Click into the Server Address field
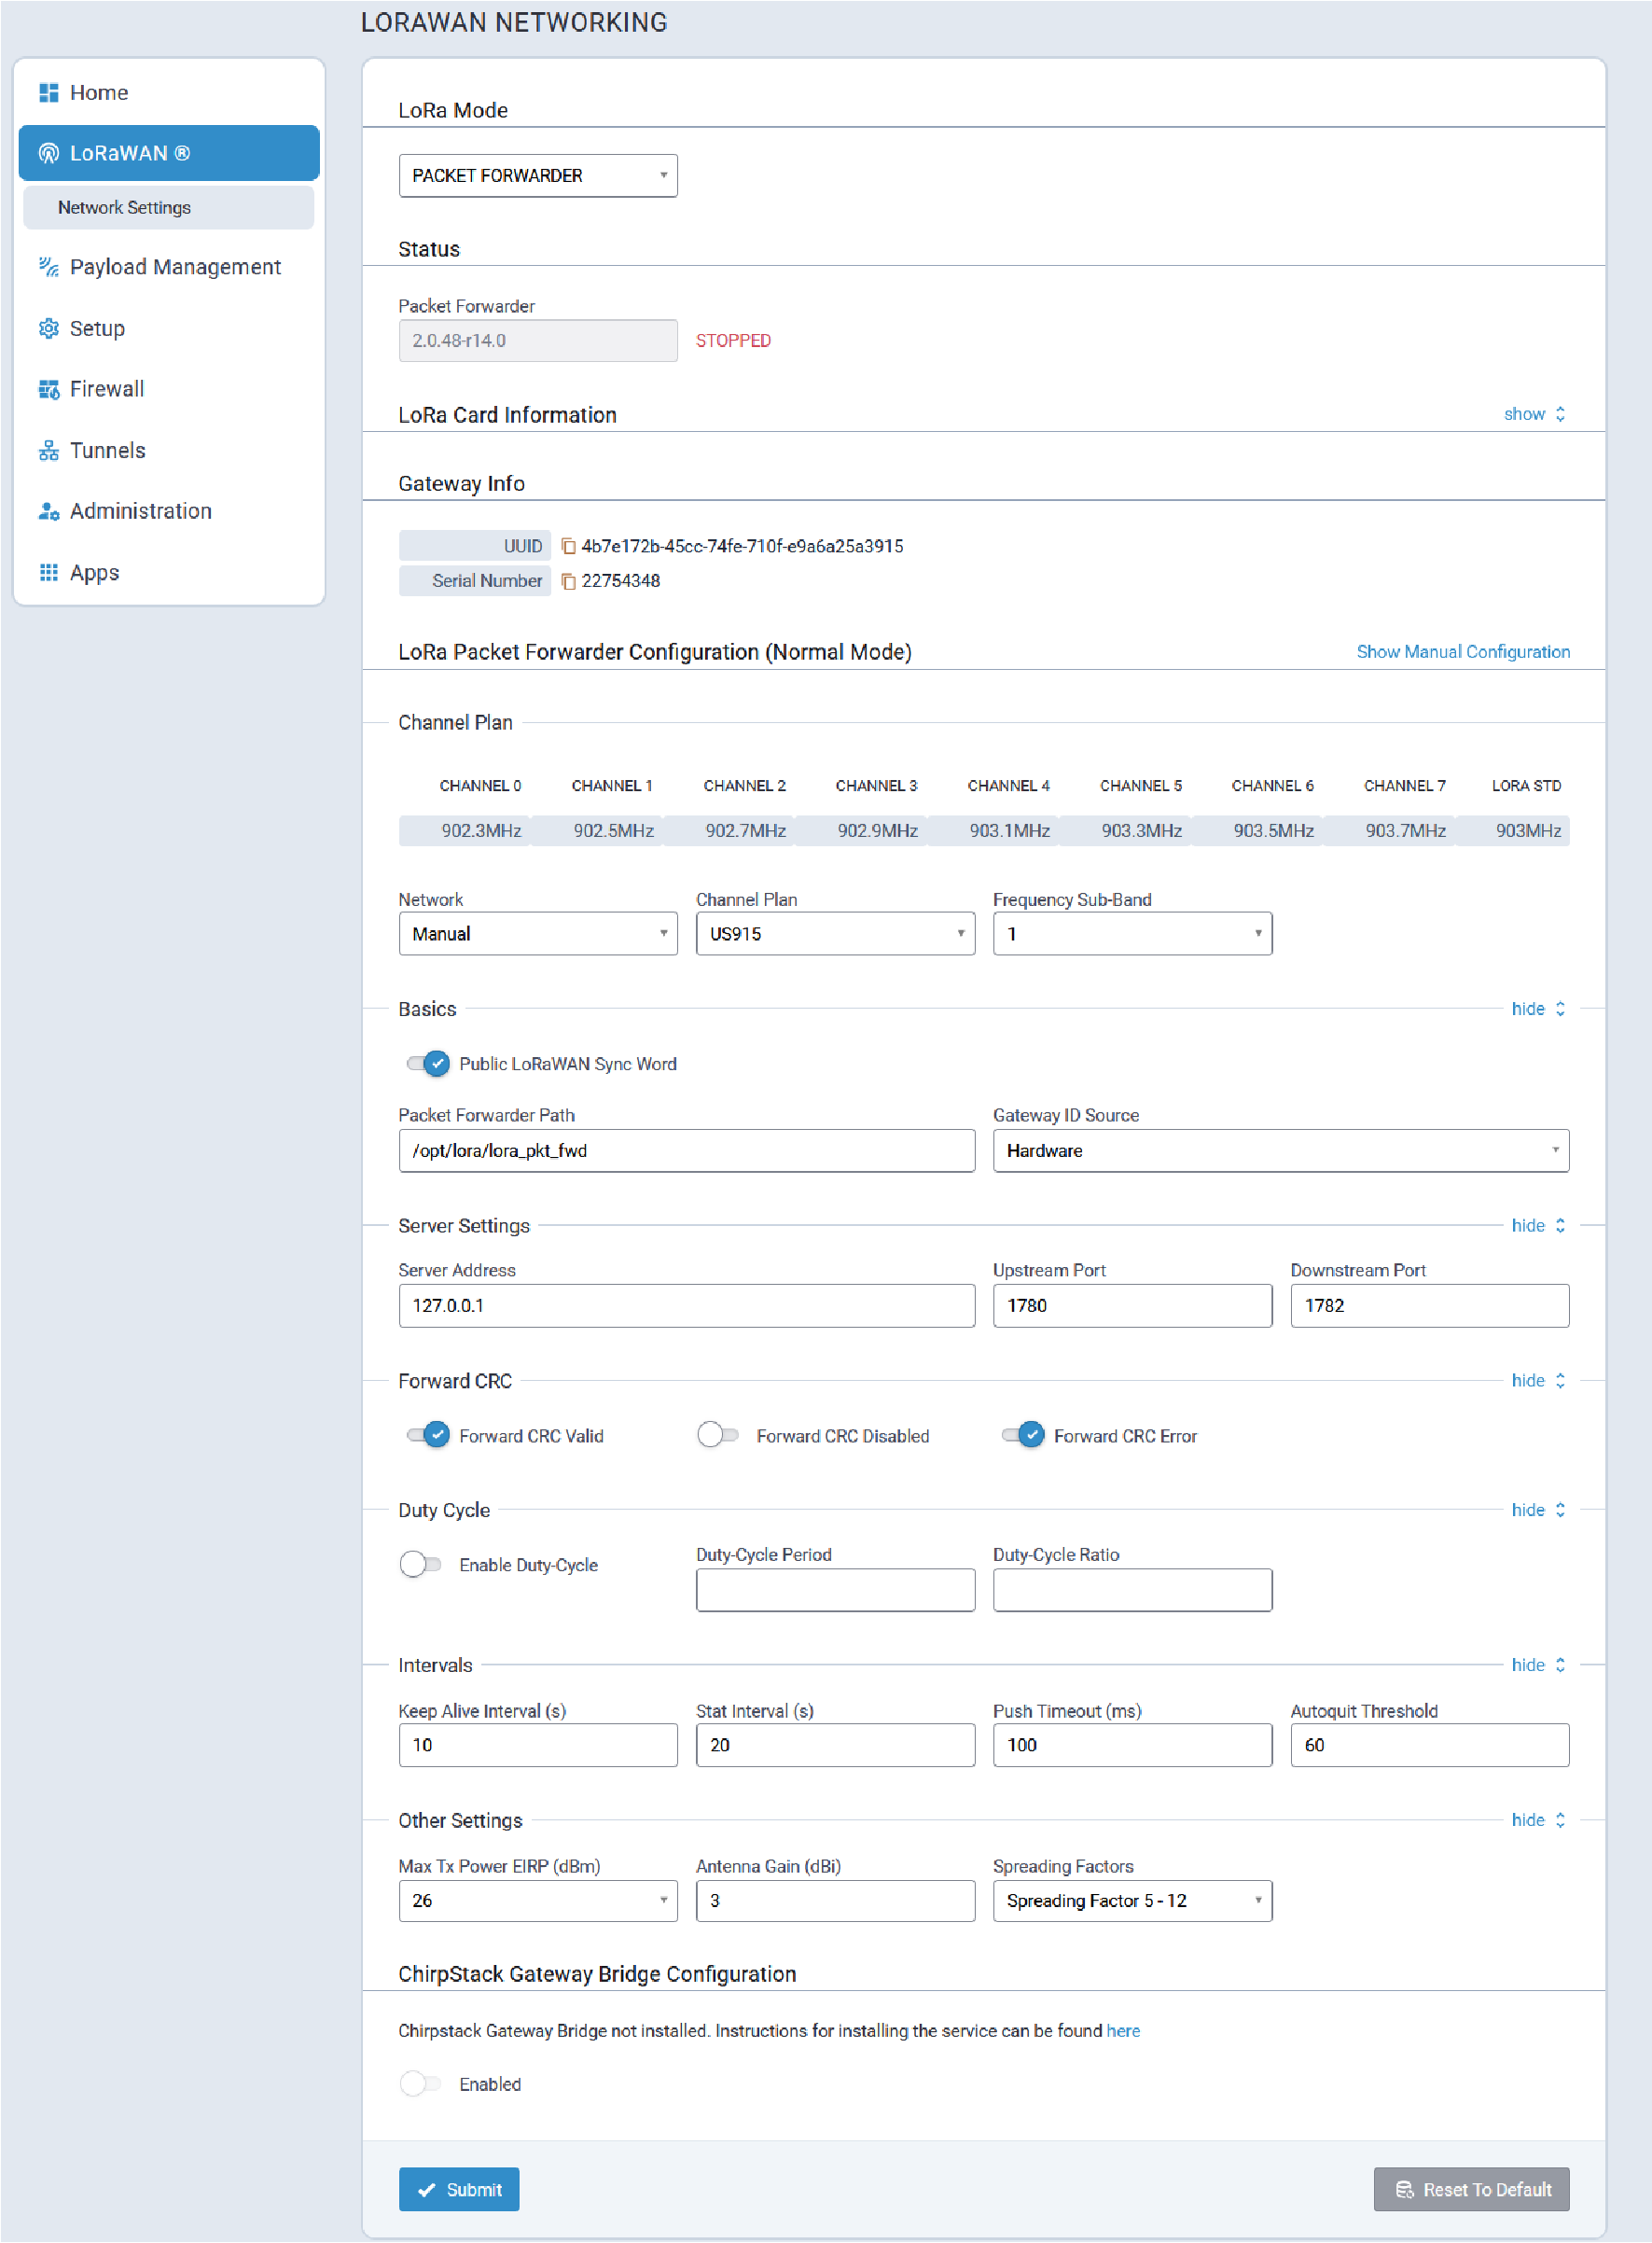This screenshot has width=1652, height=2243. pos(686,1306)
